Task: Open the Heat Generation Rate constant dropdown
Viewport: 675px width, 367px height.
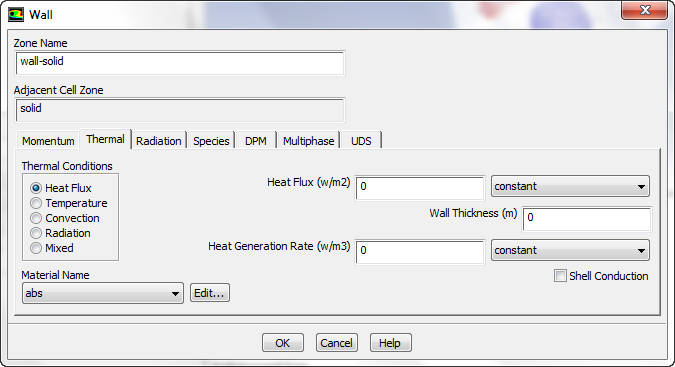Action: coord(570,250)
